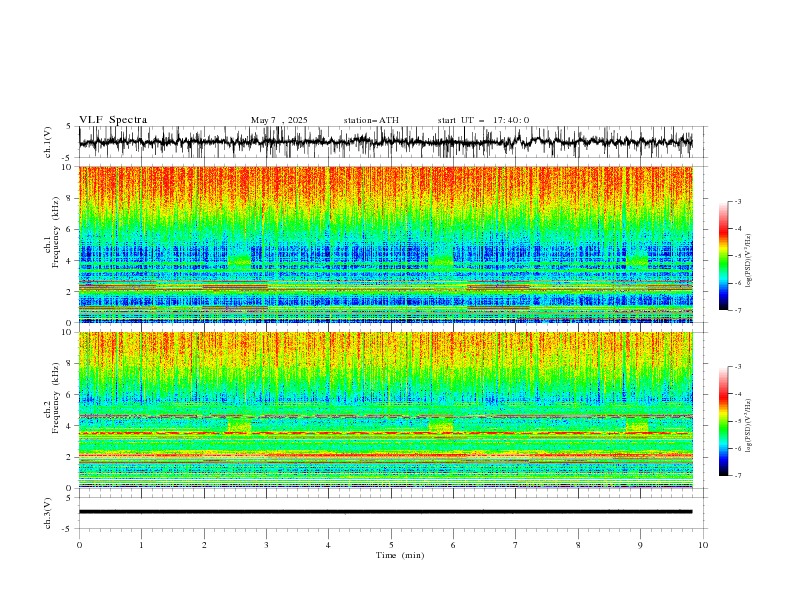Click the time axis tick label "9"

tap(640, 545)
